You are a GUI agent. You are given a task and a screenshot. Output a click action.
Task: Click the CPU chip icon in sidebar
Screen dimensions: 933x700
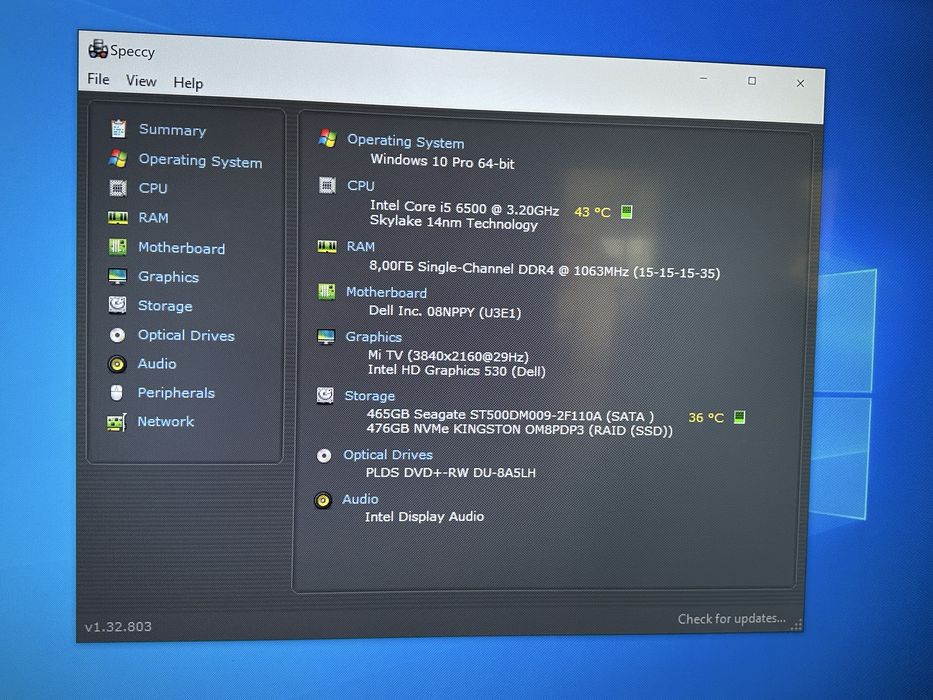coord(118,188)
